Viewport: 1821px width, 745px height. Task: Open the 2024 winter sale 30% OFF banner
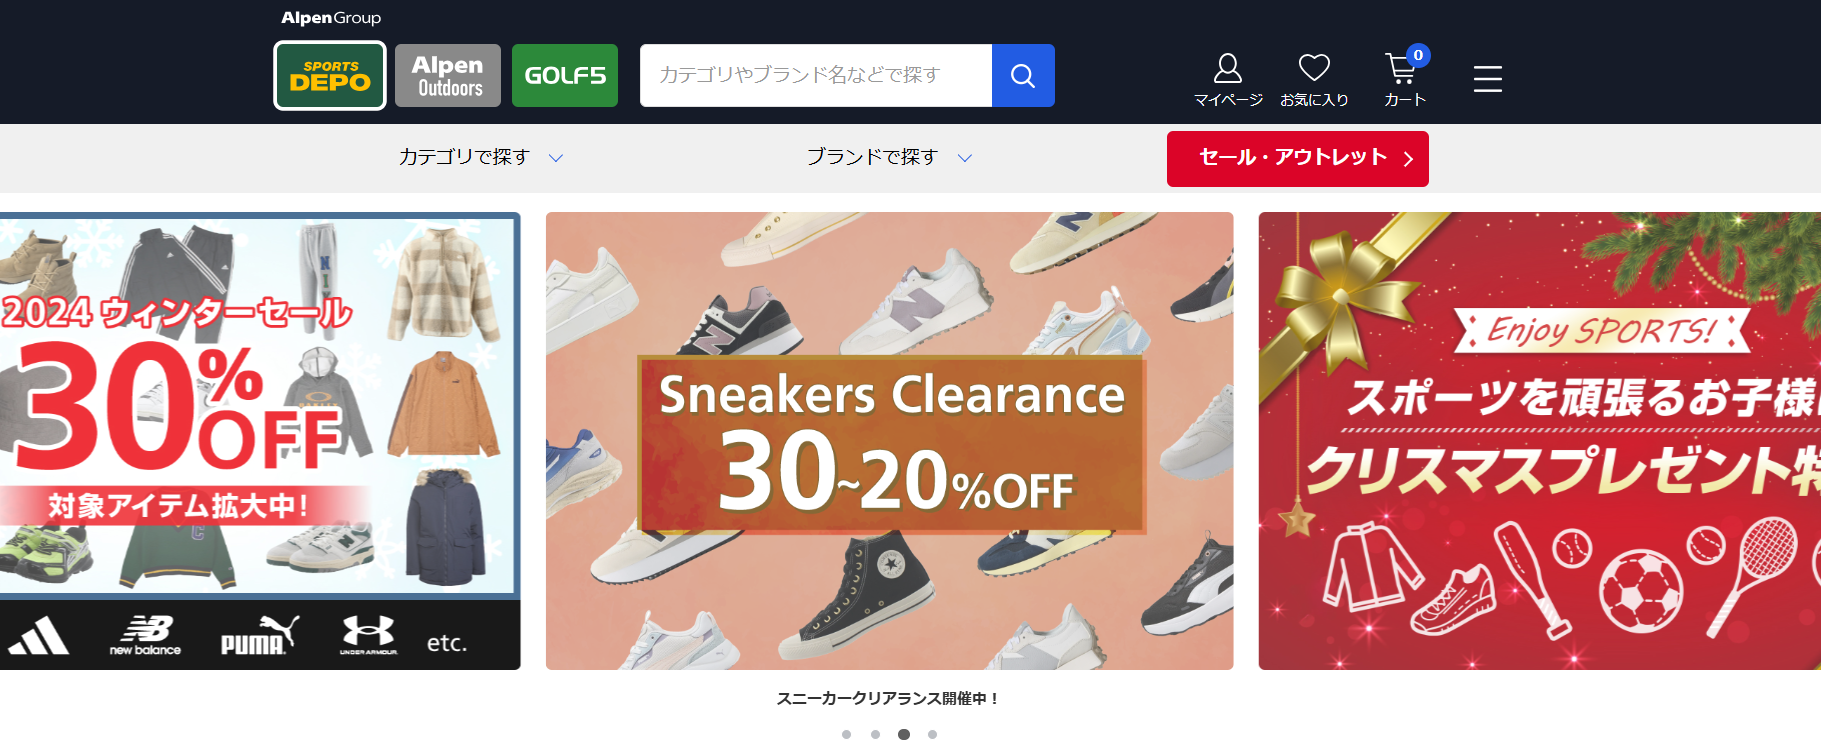(x=260, y=441)
